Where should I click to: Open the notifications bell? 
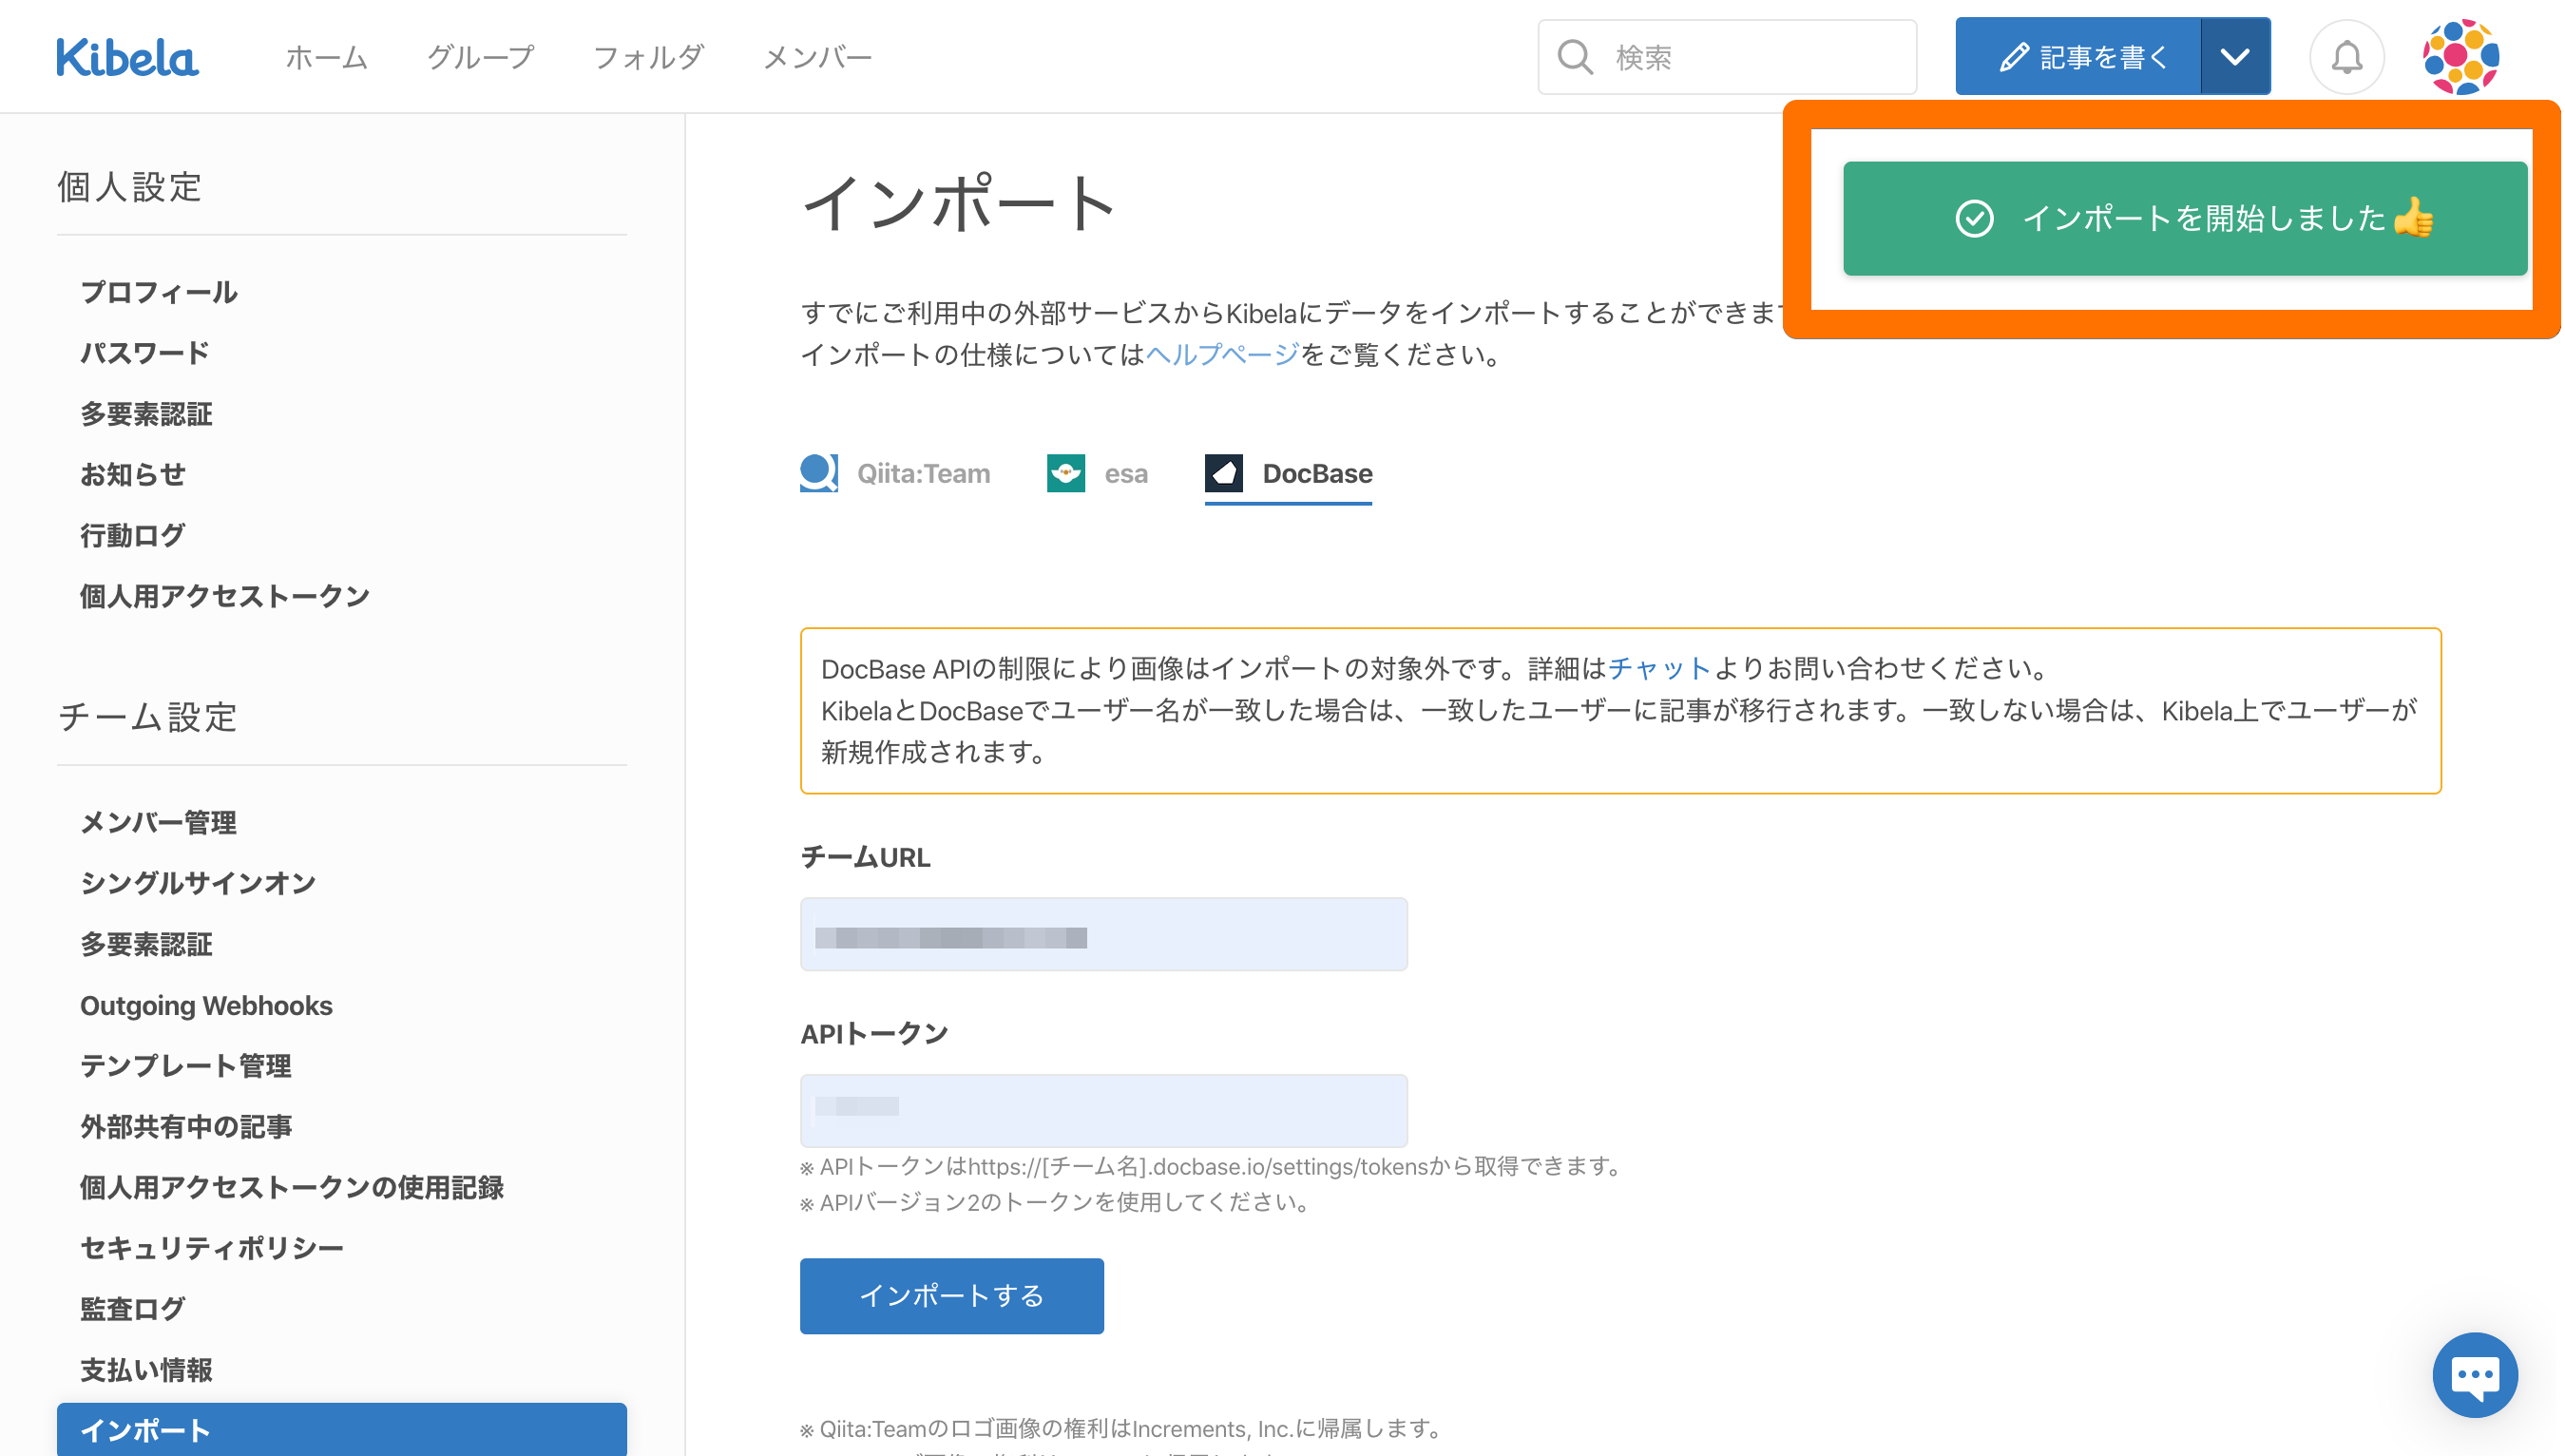2346,57
